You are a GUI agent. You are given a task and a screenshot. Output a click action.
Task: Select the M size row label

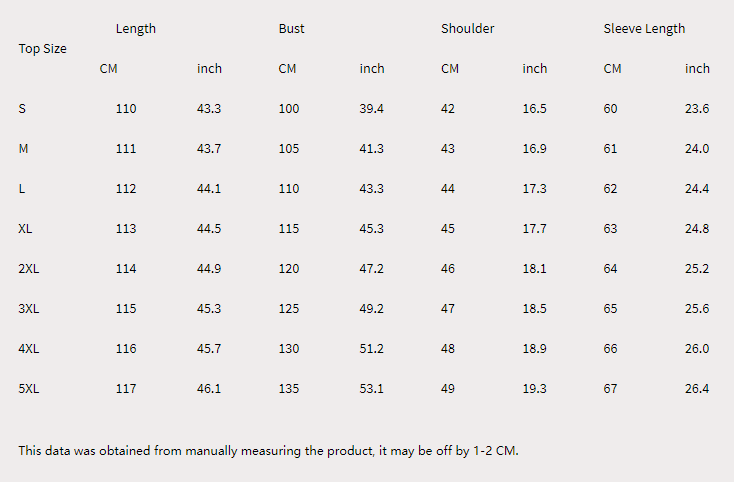[23, 149]
